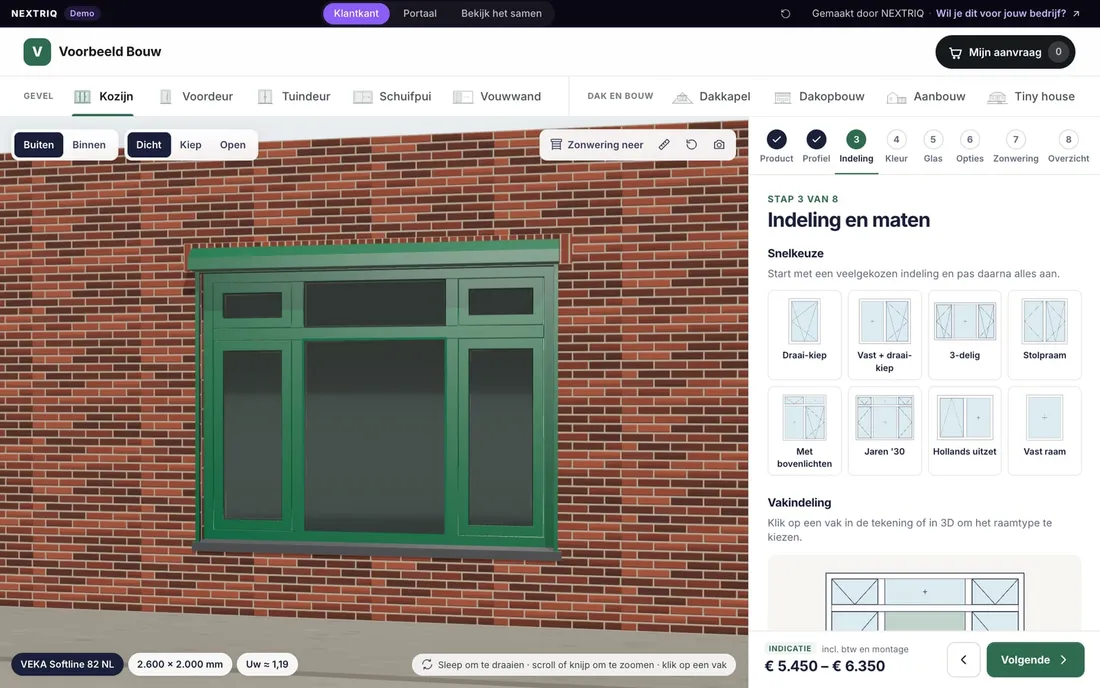
Task: Go to step 6 Opties
Action: (x=970, y=147)
